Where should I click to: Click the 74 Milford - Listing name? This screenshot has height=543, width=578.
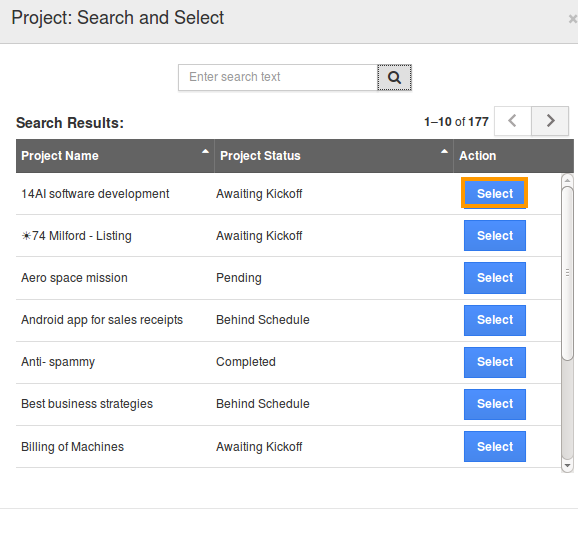click(x=76, y=236)
